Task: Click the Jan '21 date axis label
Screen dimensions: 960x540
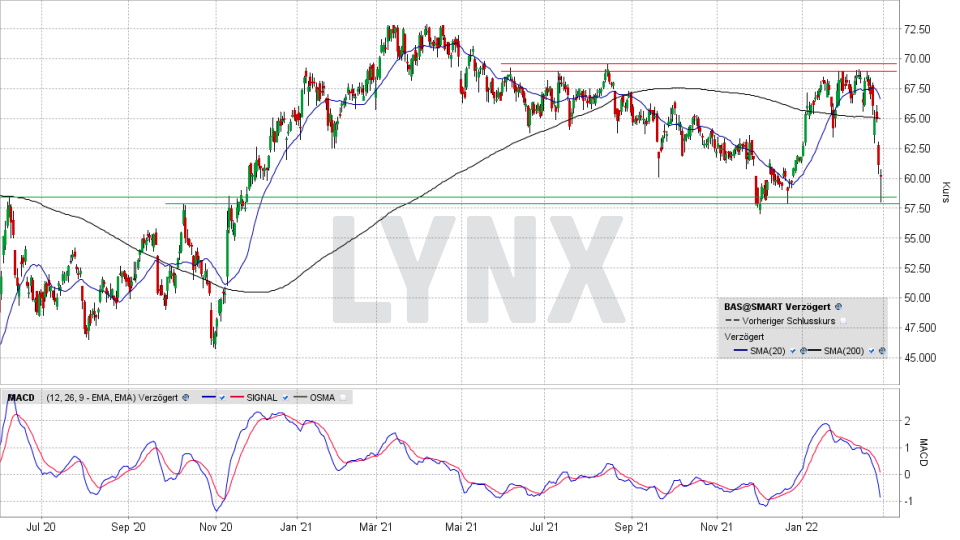Action: (x=297, y=527)
